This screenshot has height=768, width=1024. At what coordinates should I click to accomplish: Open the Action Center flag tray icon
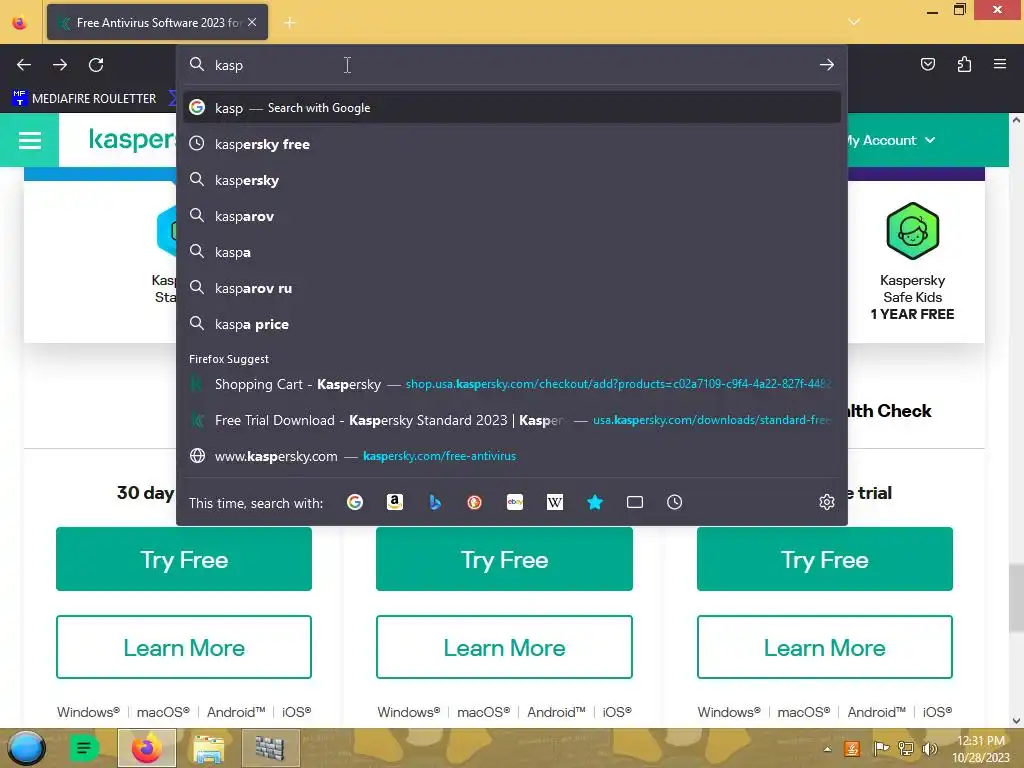(881, 749)
